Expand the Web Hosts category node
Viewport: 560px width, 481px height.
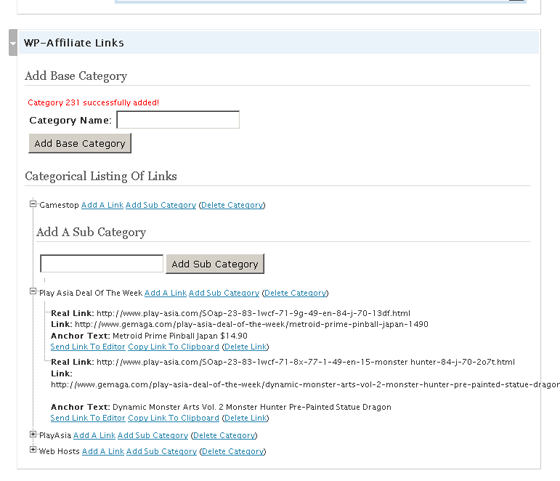point(33,450)
